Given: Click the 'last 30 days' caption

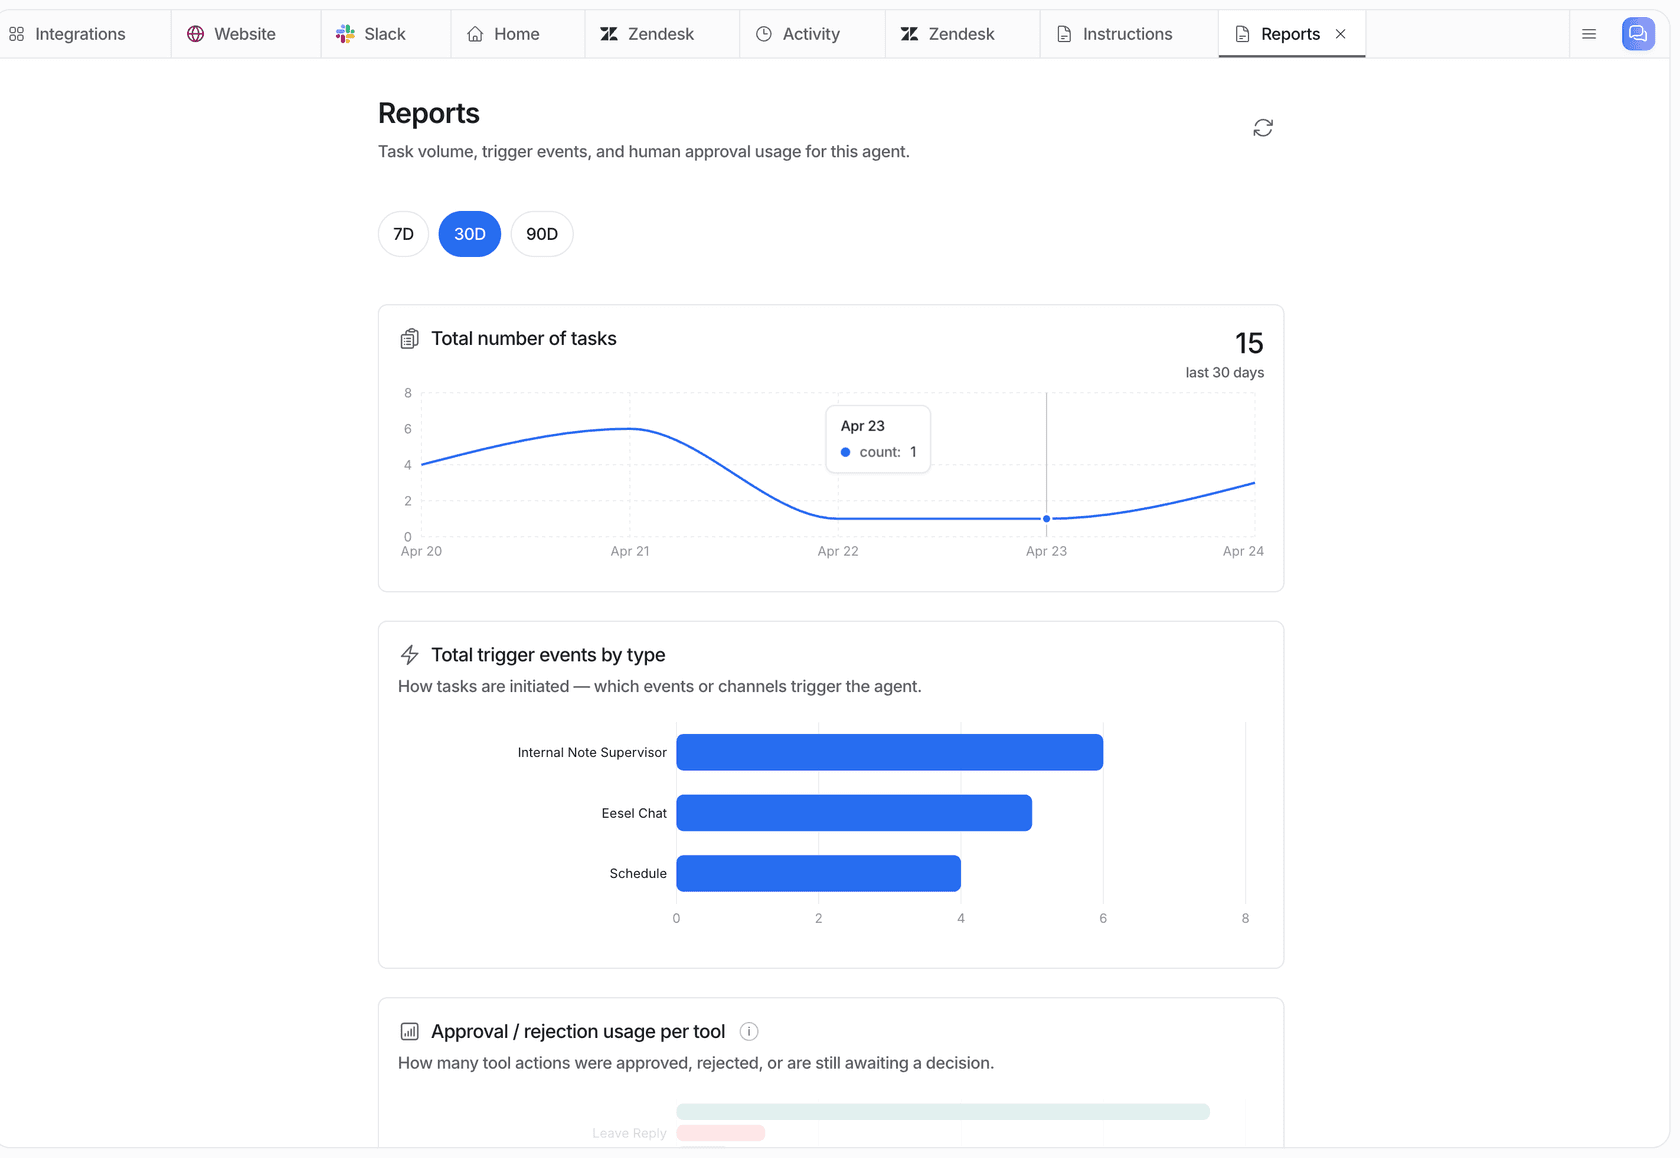Looking at the screenshot, I should [1225, 372].
